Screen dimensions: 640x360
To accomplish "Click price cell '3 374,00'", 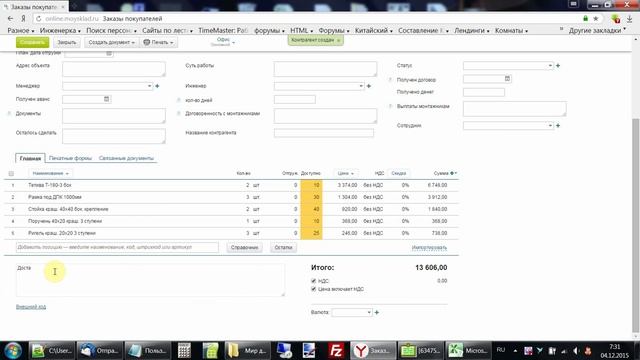I will (x=347, y=185).
